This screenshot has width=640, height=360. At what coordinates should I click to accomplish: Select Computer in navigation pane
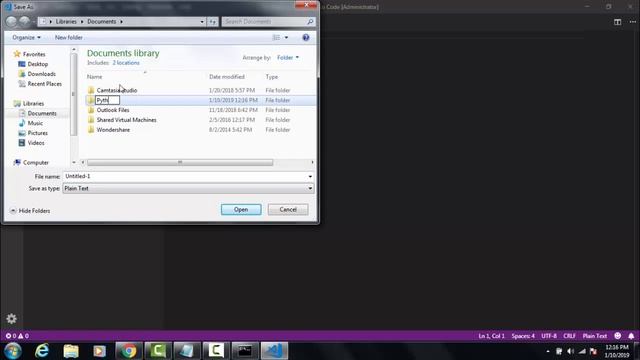pos(31,162)
